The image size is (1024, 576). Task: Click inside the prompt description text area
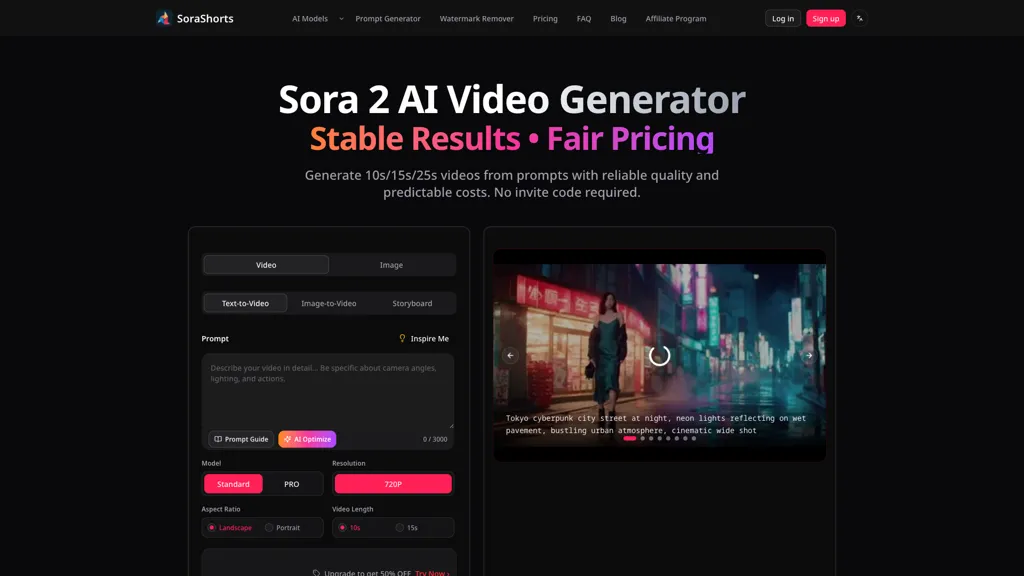point(328,390)
